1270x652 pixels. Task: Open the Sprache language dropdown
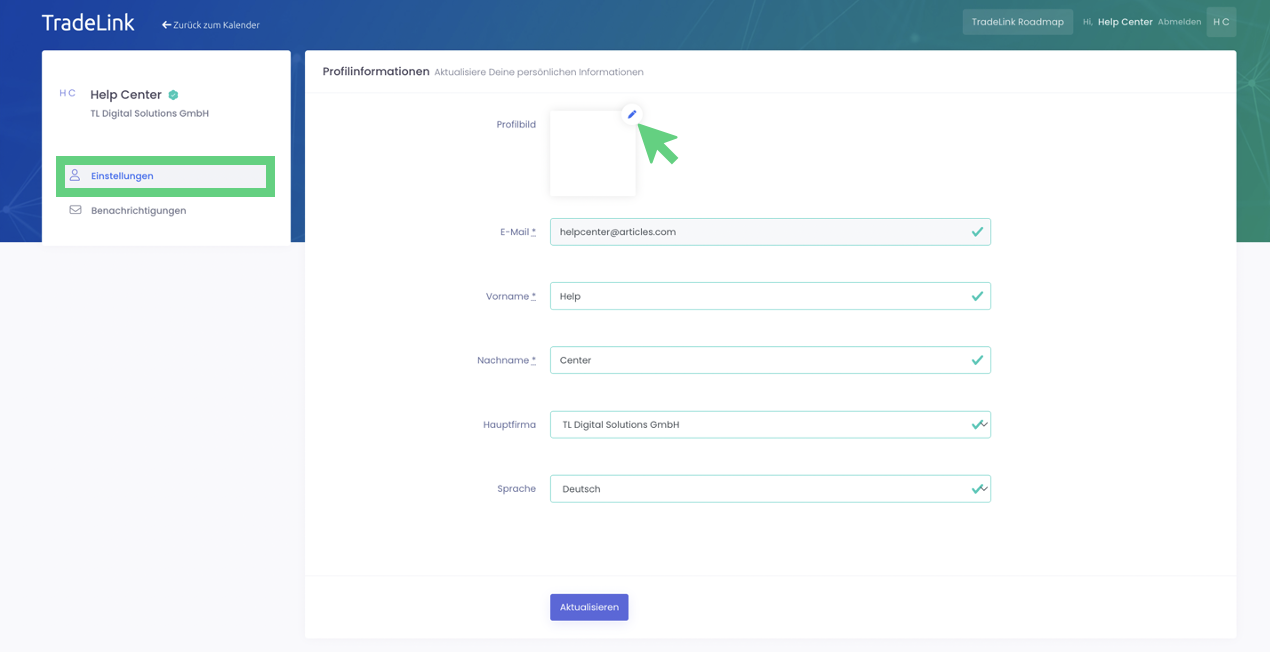click(x=769, y=489)
